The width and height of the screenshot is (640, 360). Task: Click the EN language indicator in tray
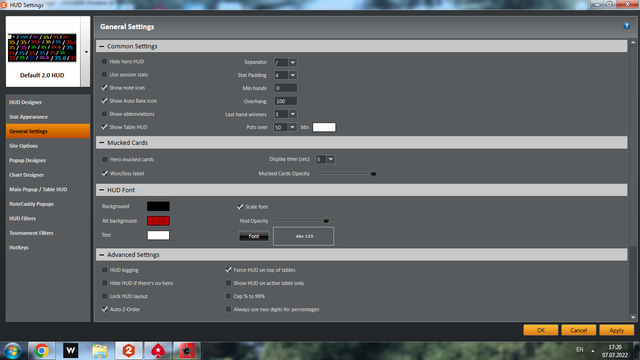click(580, 350)
